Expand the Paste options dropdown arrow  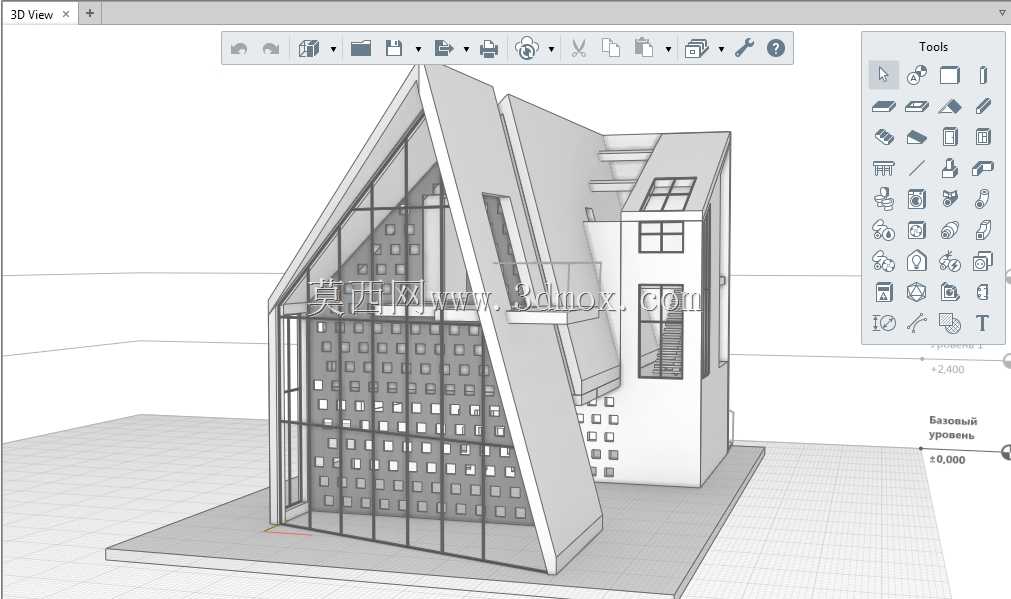tap(668, 49)
